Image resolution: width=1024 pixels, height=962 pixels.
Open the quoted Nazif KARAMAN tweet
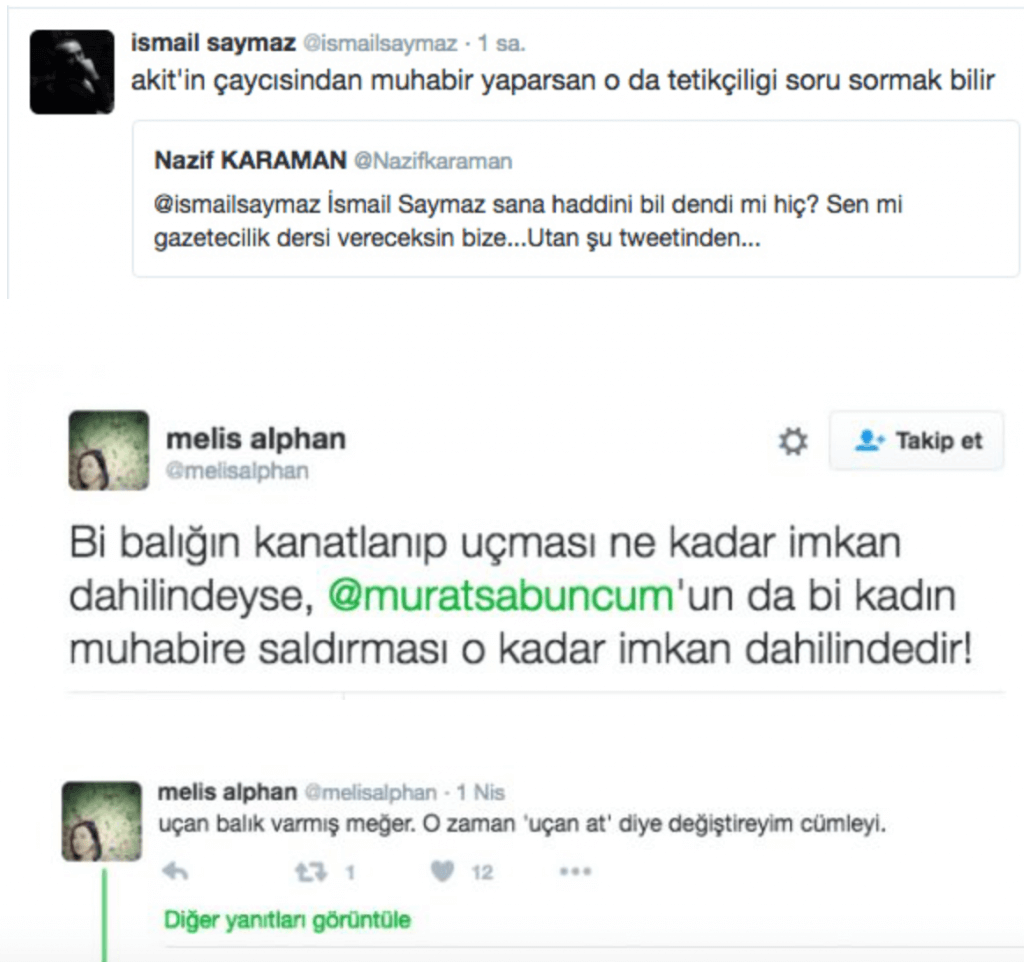tap(575, 199)
